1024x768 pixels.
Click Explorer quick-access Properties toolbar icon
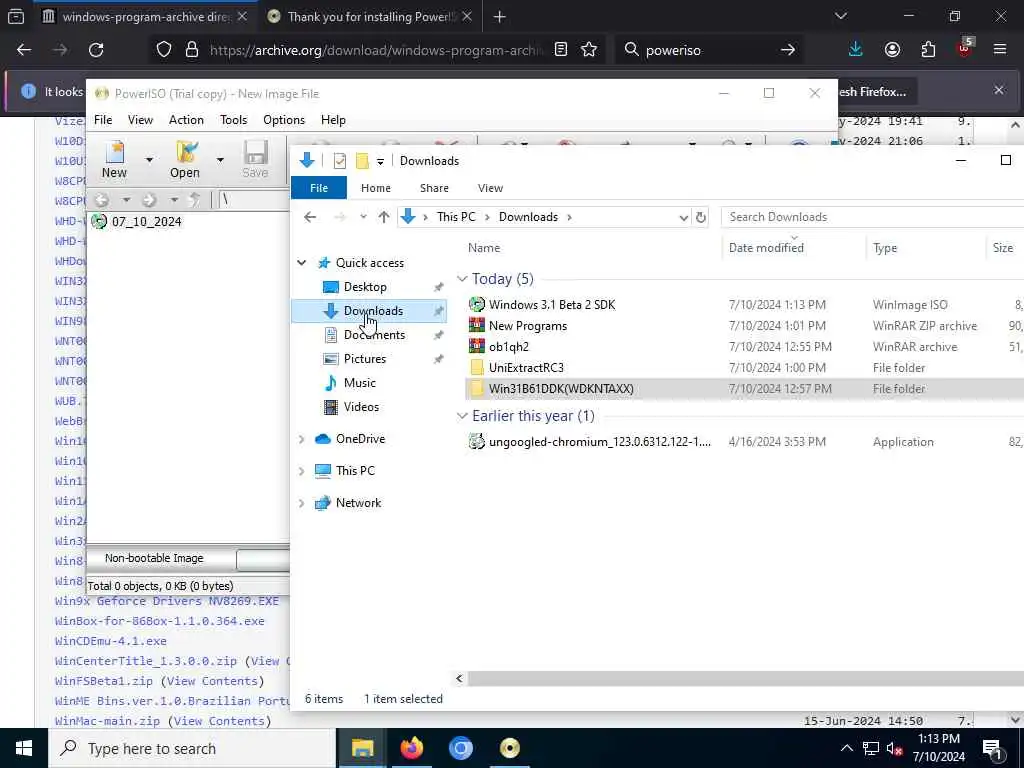(x=340, y=161)
